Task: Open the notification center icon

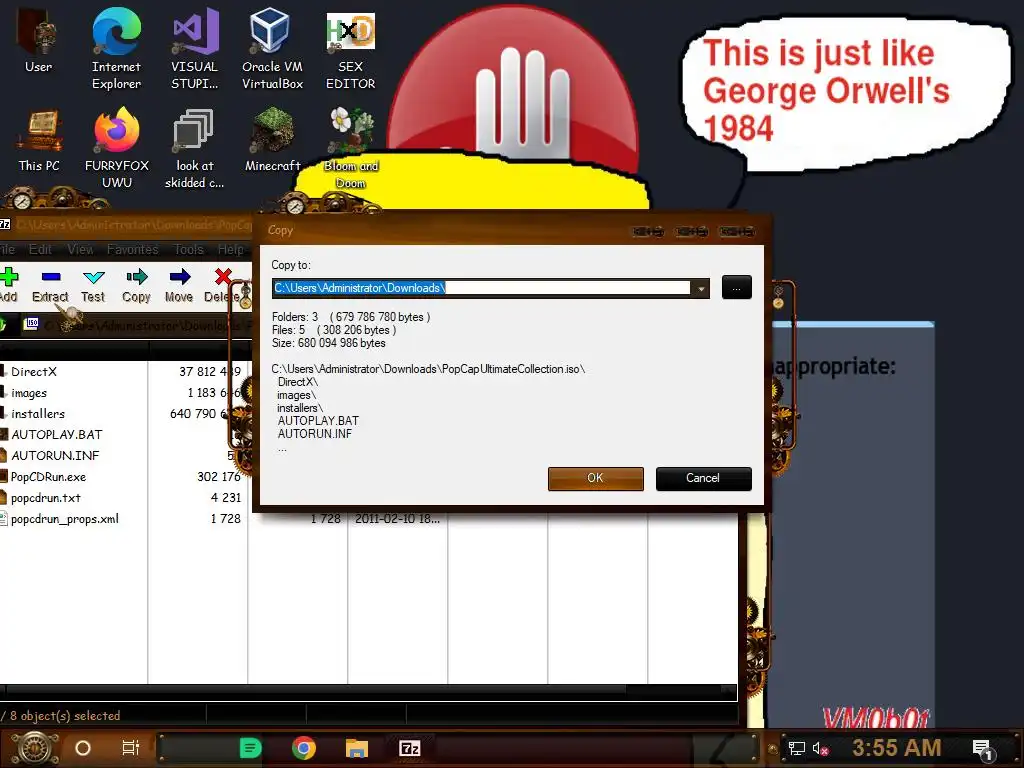Action: [982, 750]
